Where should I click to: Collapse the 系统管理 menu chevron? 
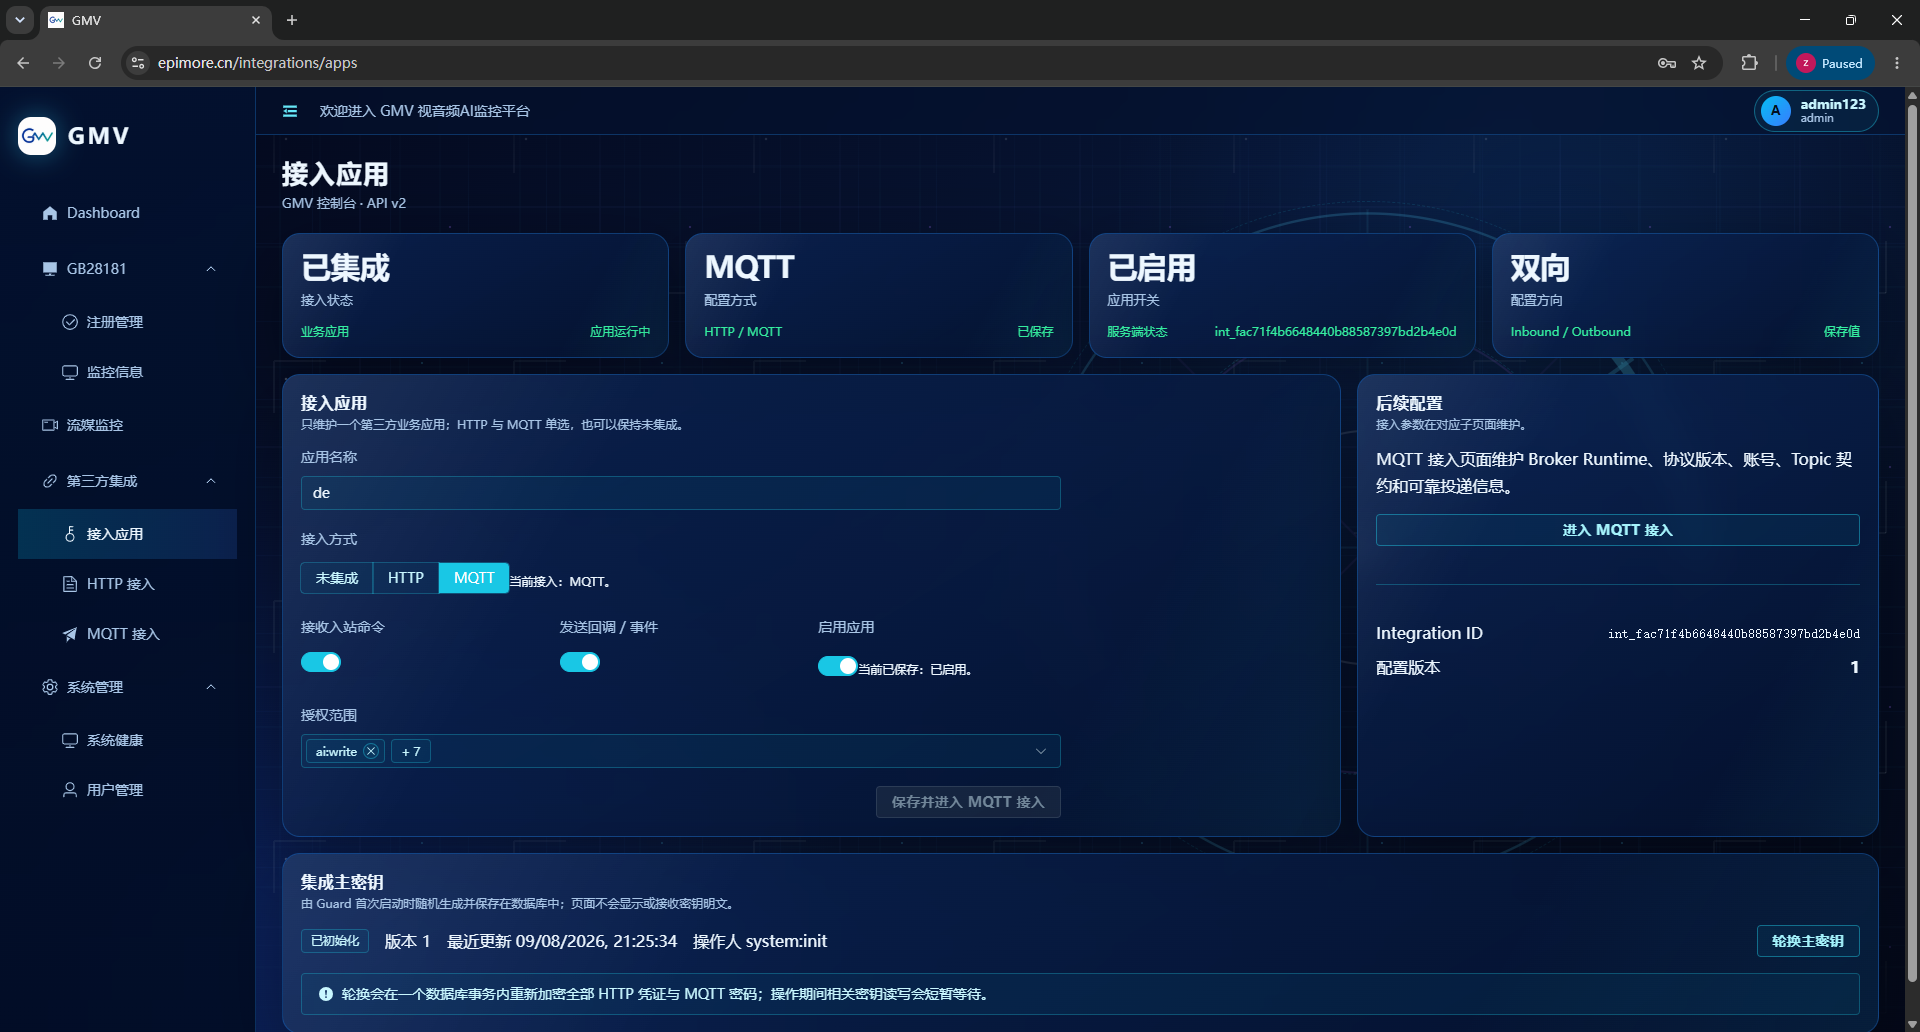tap(211, 687)
